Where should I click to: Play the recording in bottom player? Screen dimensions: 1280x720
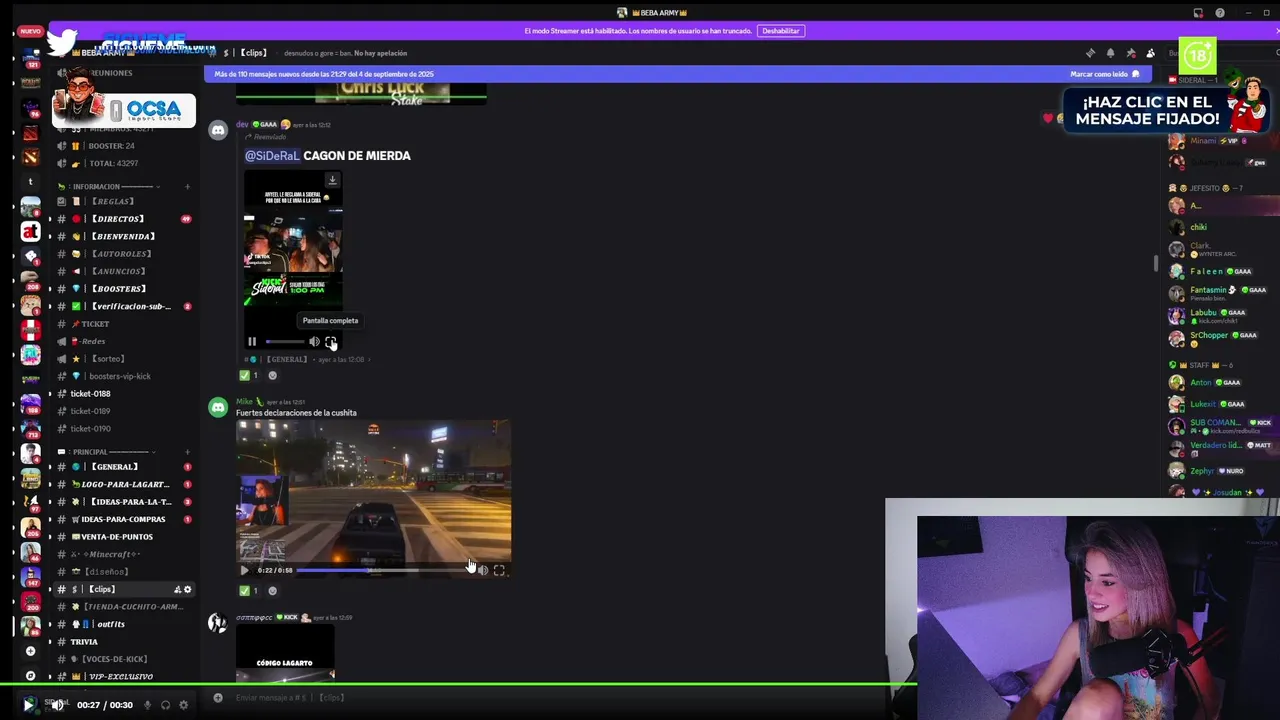point(28,705)
